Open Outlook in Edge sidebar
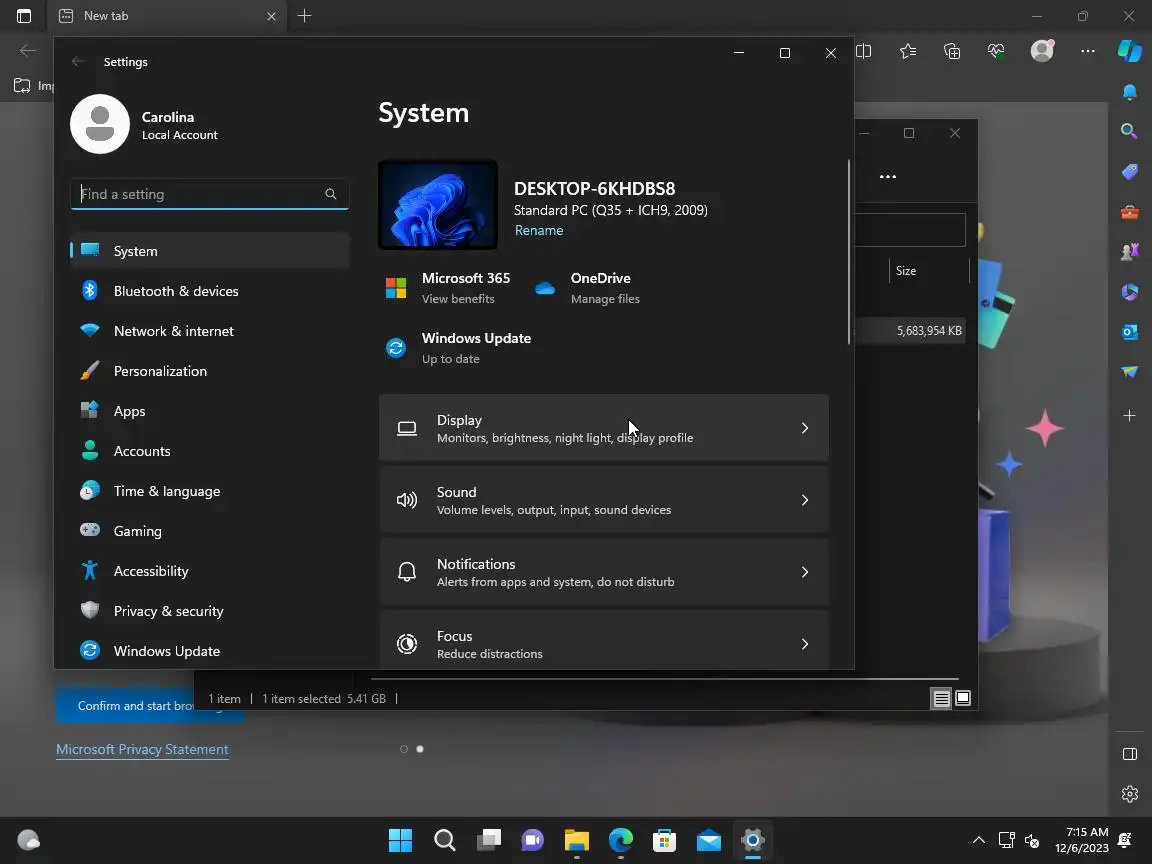This screenshot has height=864, width=1152. coord(1130,332)
